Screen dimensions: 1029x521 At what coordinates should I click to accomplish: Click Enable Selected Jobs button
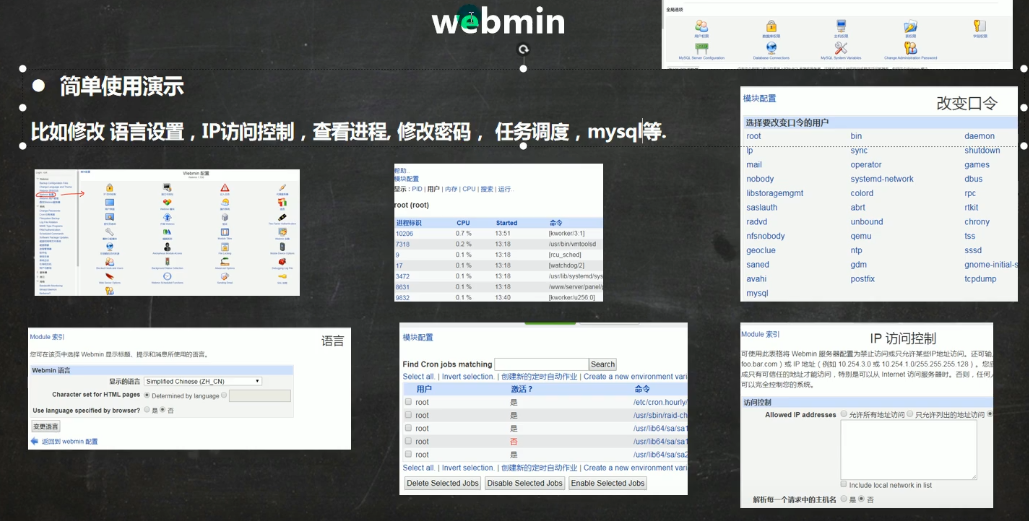(608, 483)
